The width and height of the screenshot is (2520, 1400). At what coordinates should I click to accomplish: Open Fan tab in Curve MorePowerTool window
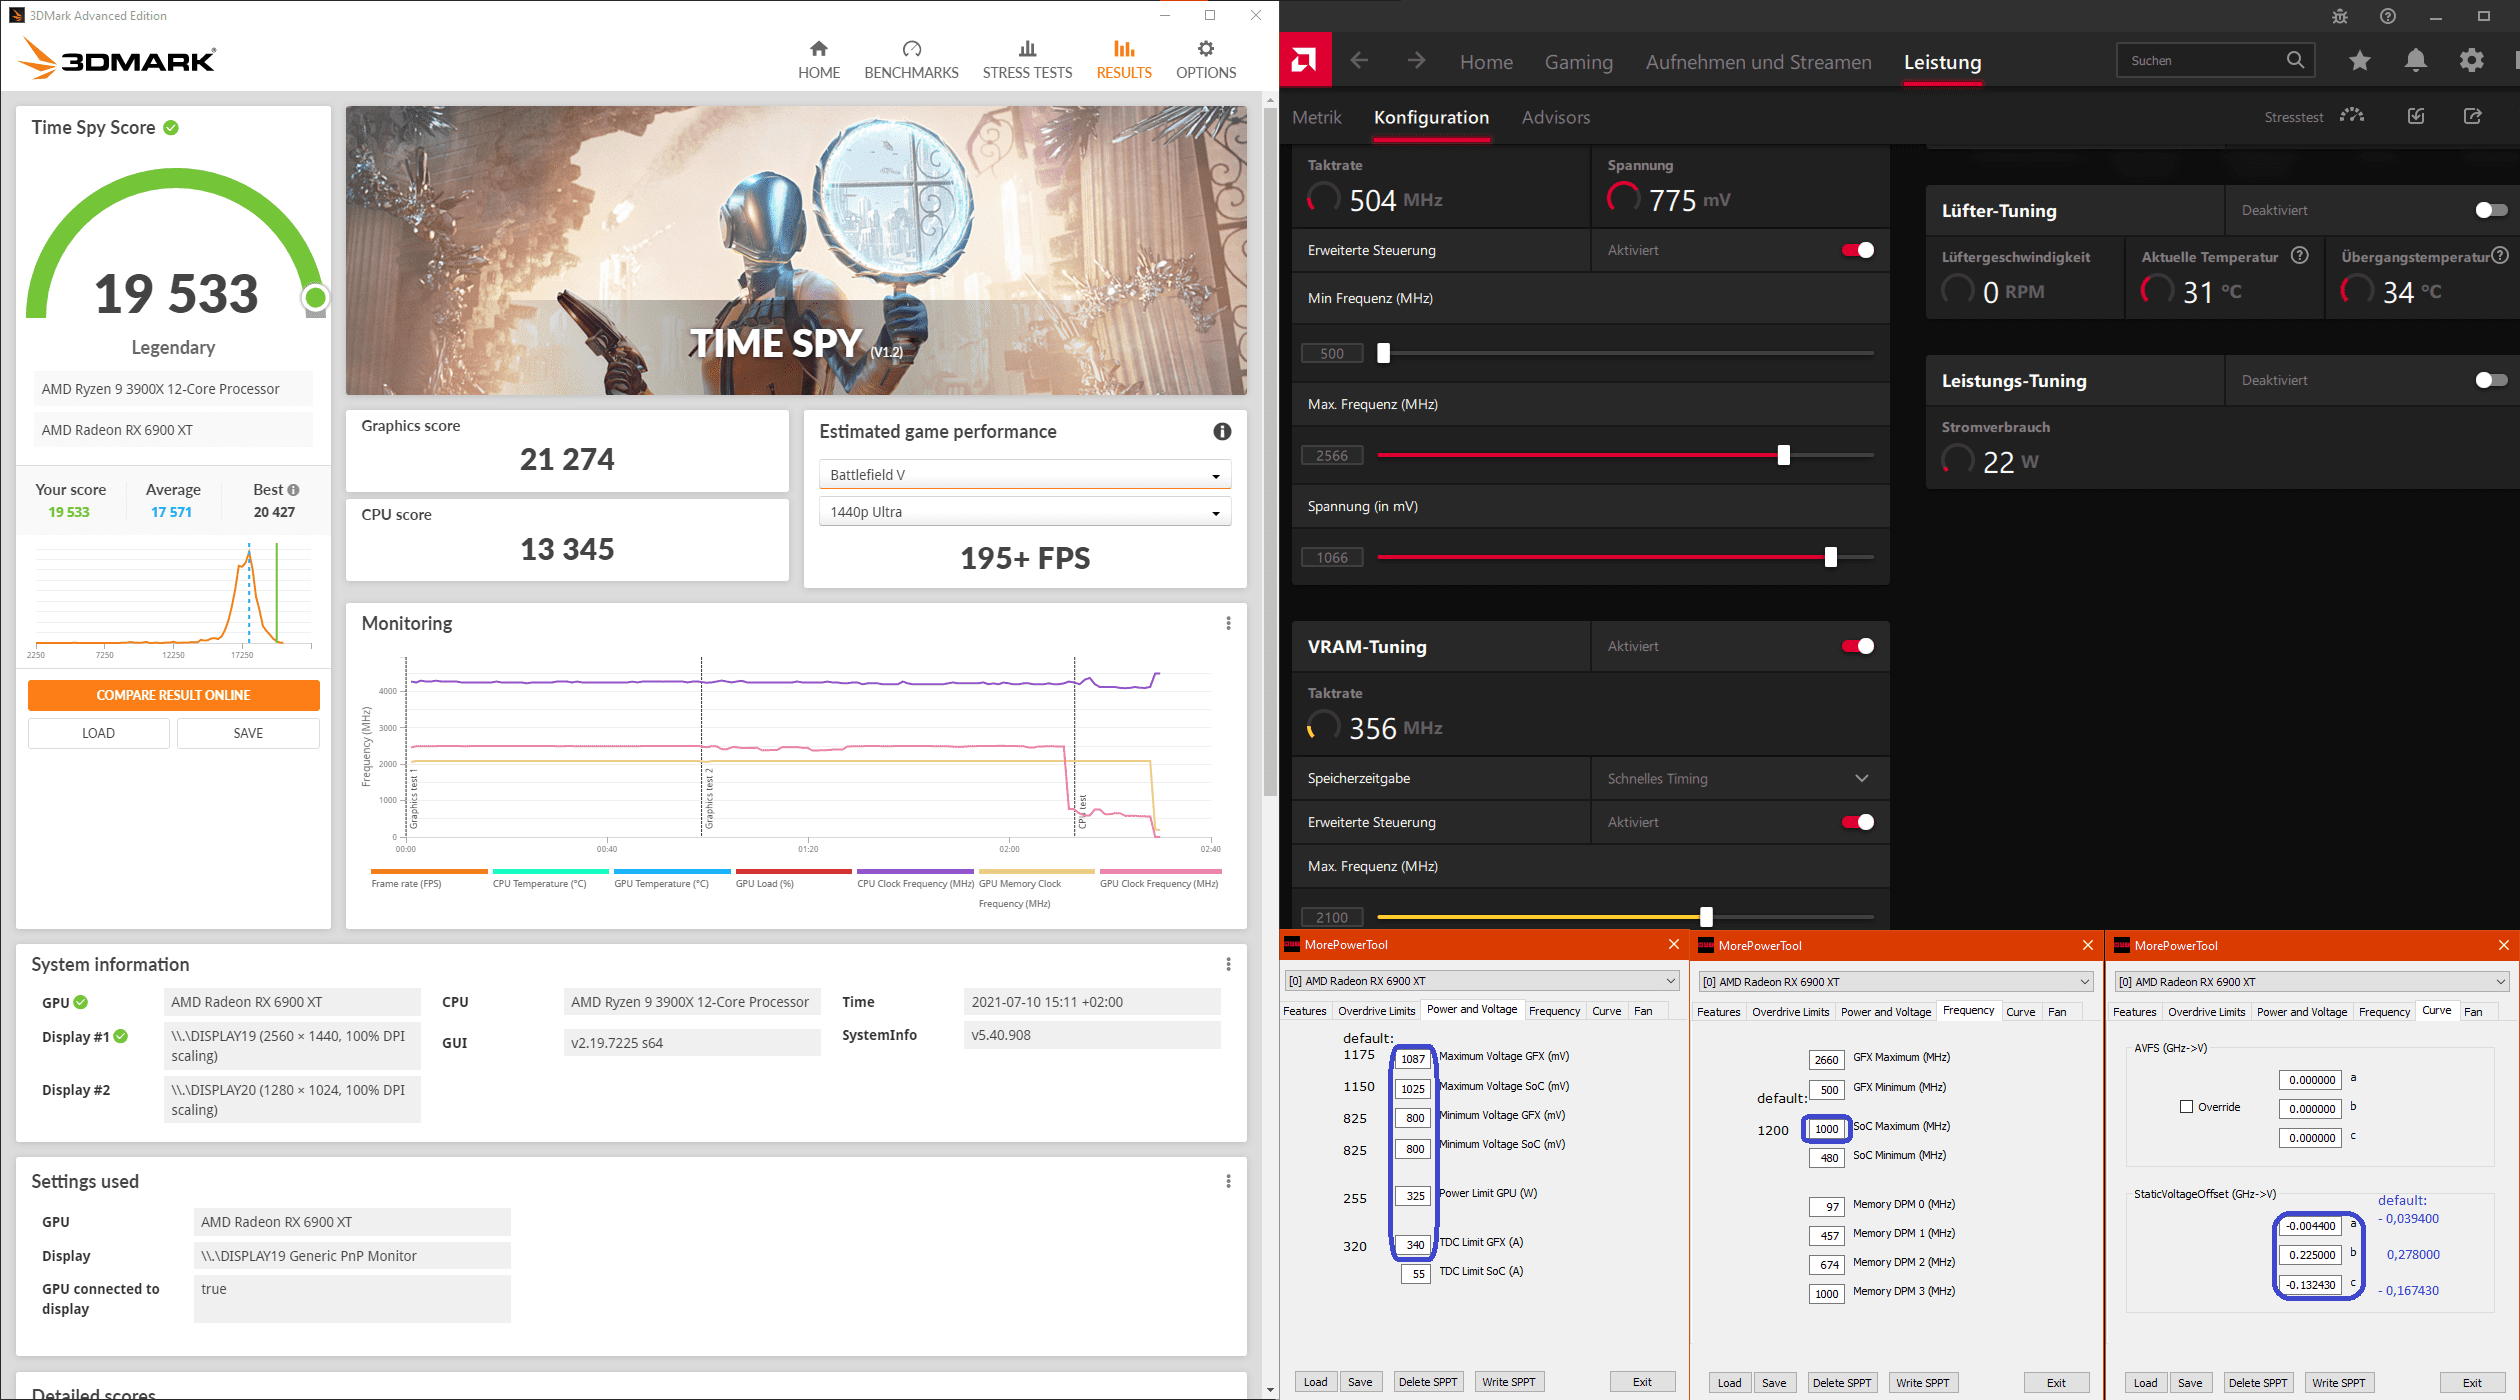tap(2472, 1012)
